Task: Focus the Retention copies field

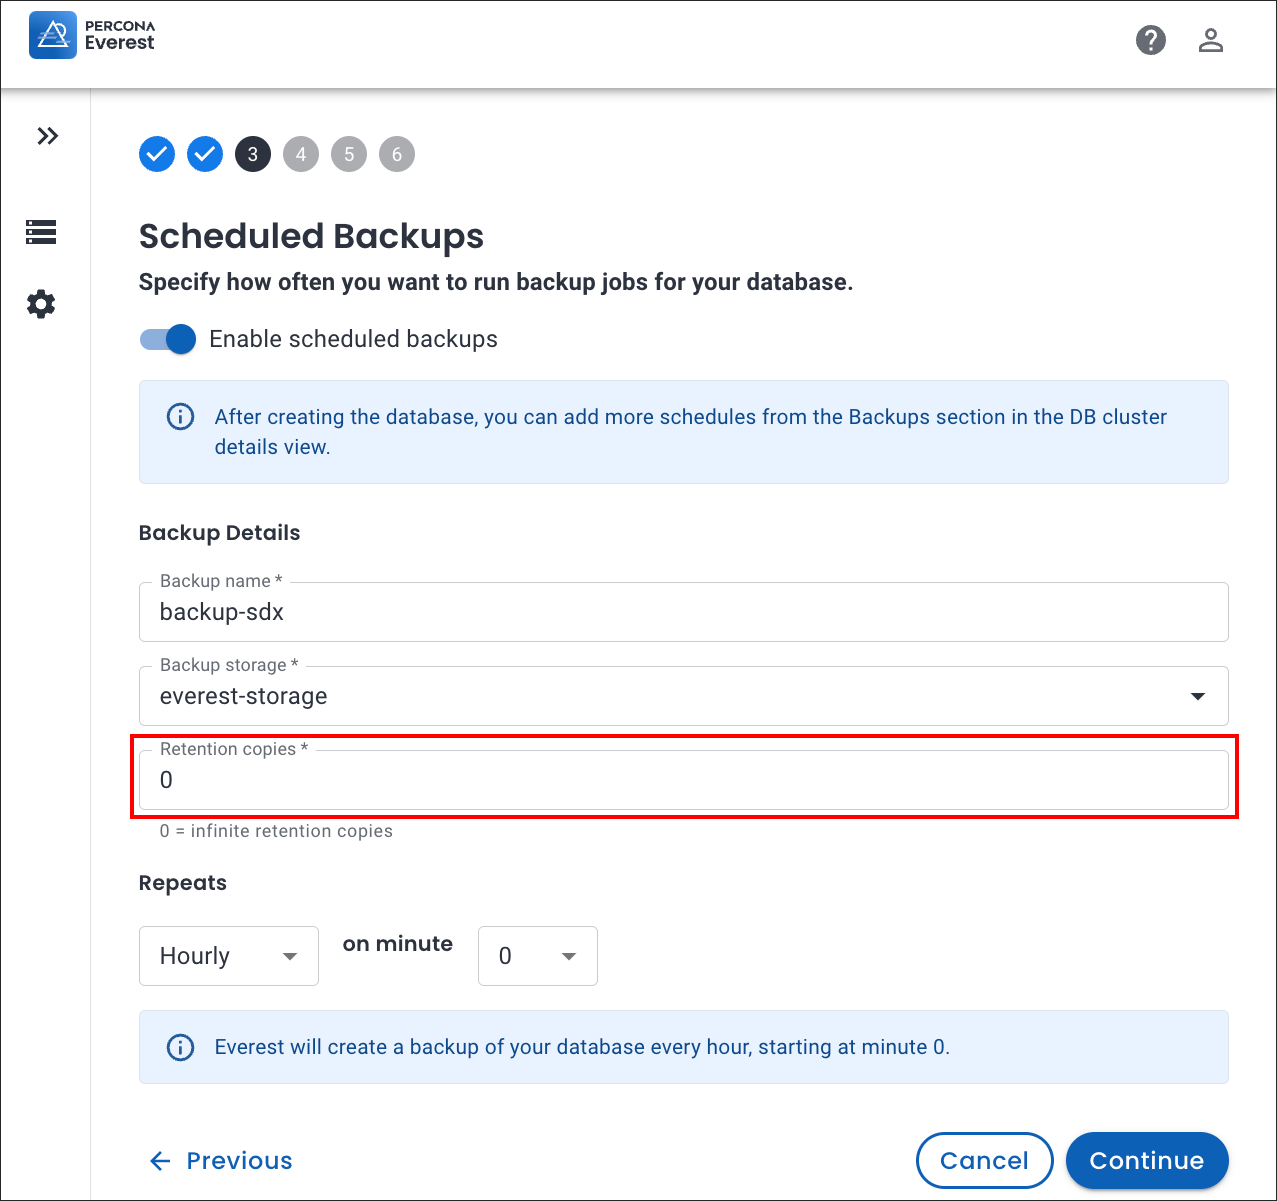Action: [x=683, y=780]
